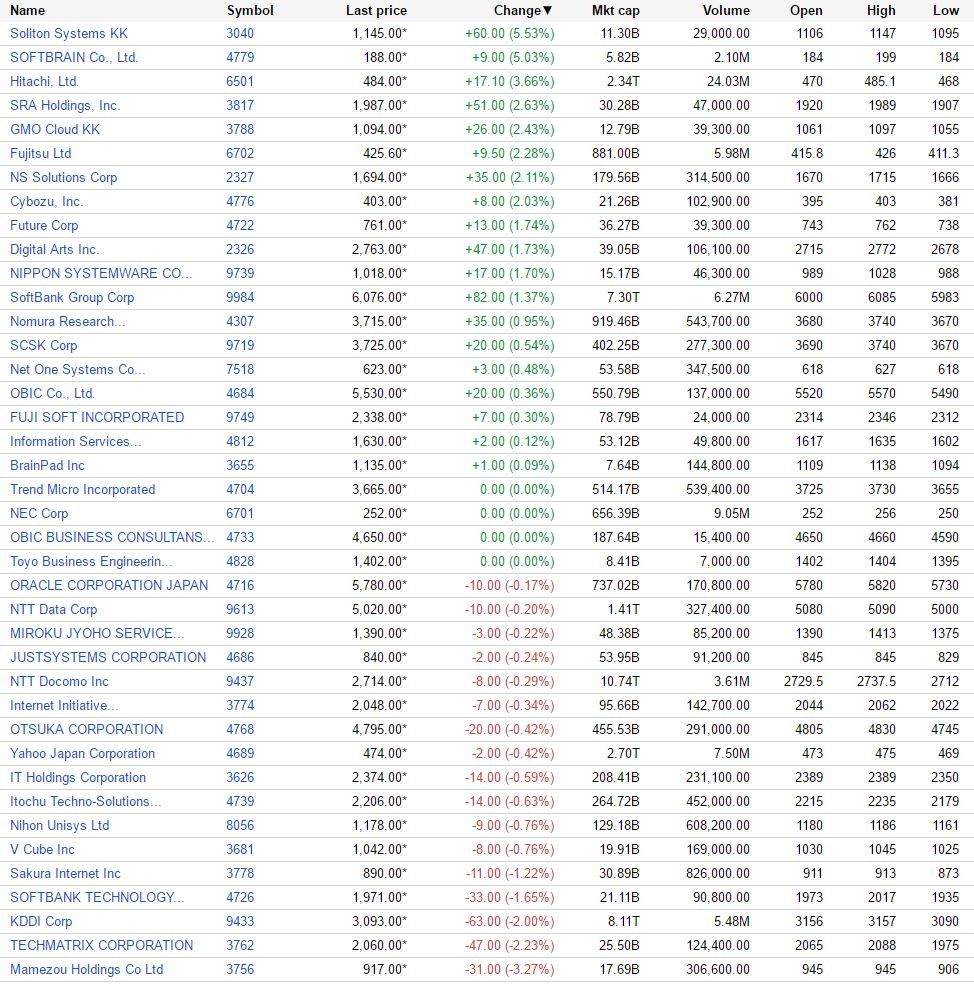Screen dimensions: 974x984
Task: Open SCSK Corp company link
Action: pos(43,345)
